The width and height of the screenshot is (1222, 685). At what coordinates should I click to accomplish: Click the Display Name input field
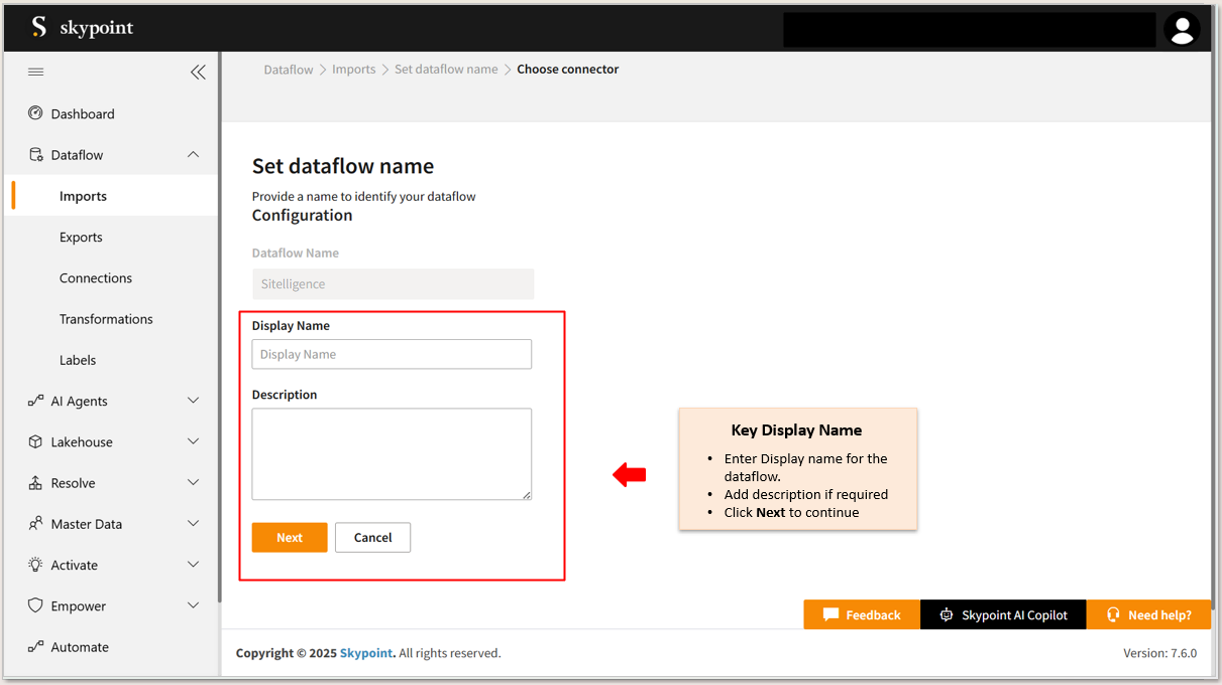[x=391, y=354]
